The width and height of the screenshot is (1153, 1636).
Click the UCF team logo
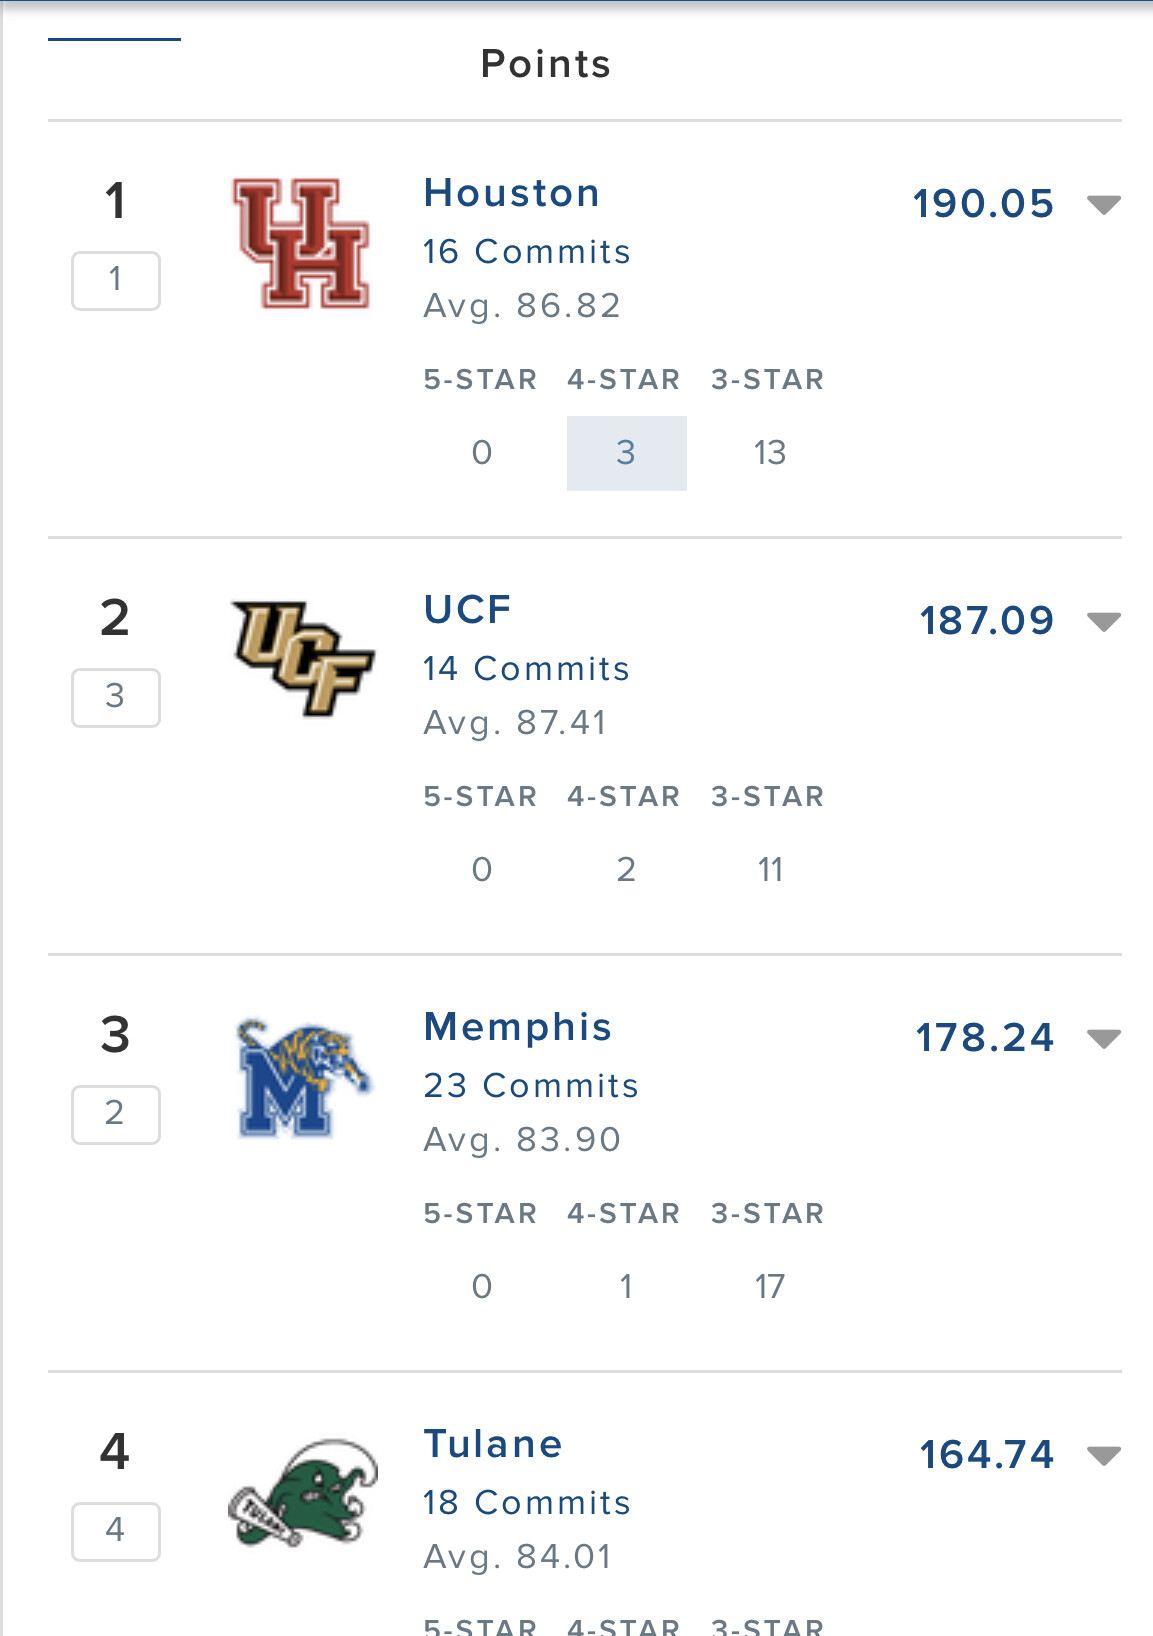[303, 659]
